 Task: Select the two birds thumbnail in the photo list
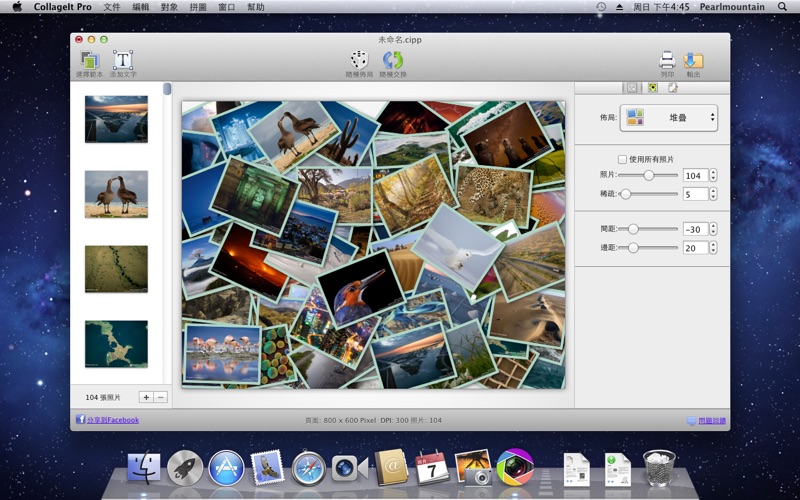(116, 194)
